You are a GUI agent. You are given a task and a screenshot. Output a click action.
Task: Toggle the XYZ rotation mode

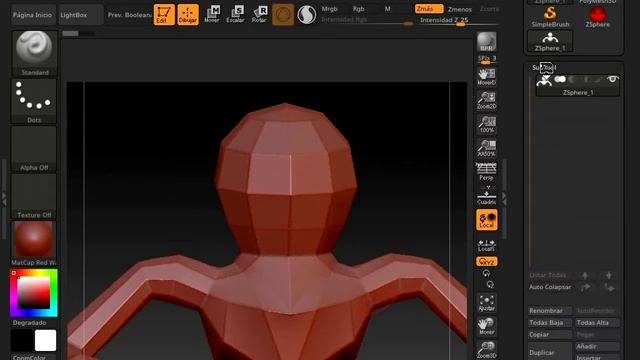[x=487, y=262]
